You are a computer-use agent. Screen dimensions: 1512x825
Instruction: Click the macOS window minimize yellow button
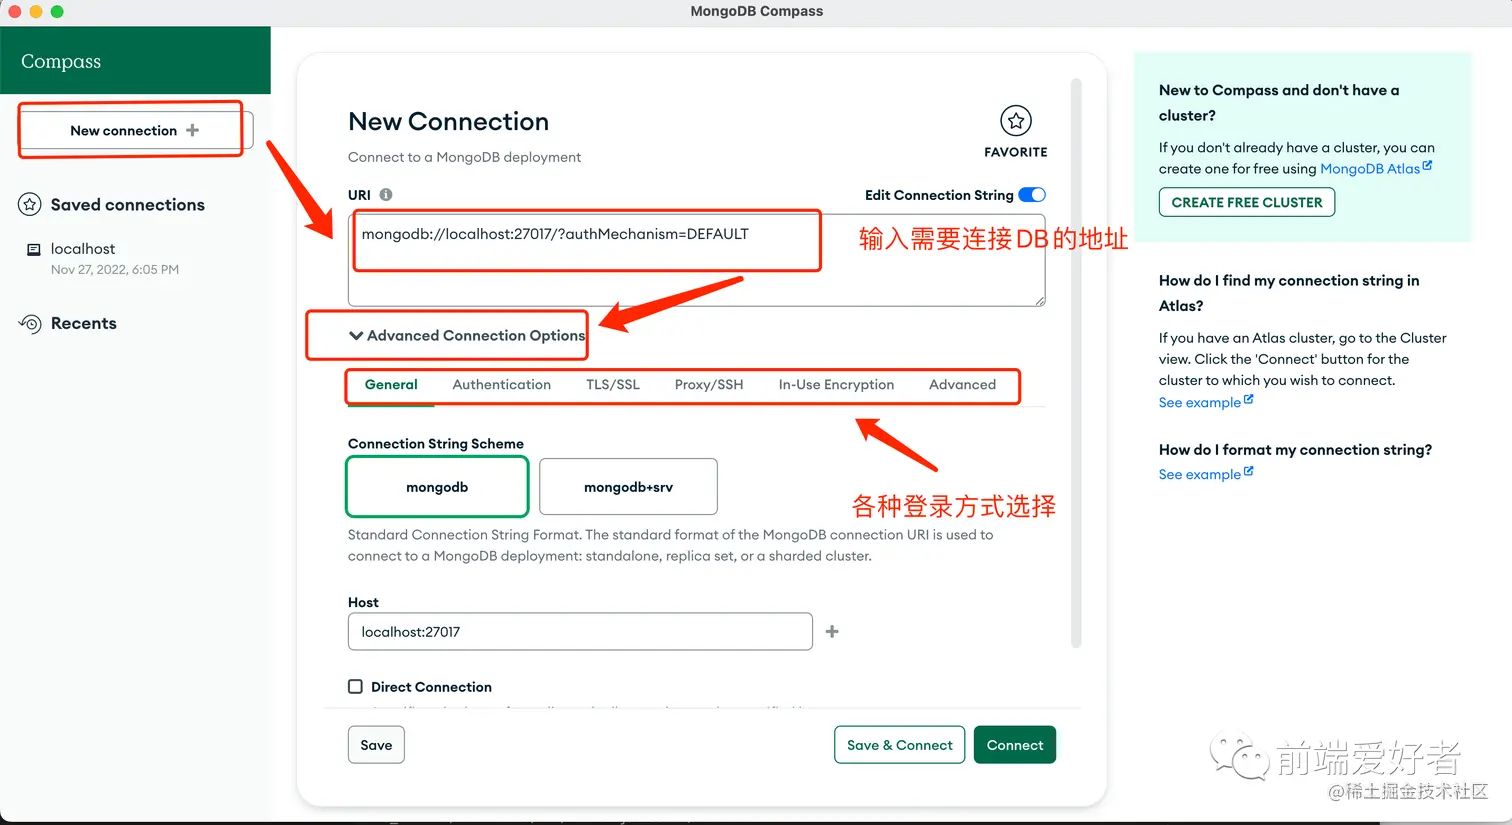pyautogui.click(x=36, y=11)
